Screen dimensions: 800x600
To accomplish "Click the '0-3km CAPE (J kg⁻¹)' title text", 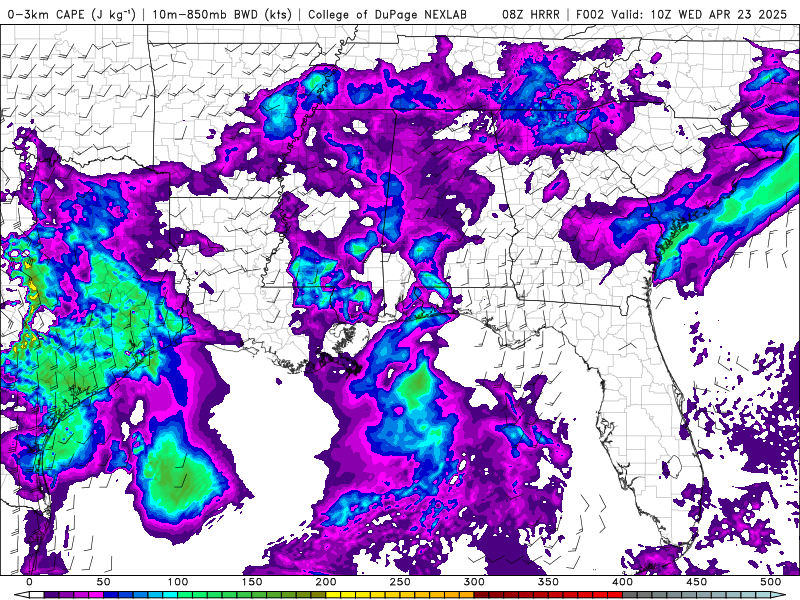I will click(x=71, y=14).
